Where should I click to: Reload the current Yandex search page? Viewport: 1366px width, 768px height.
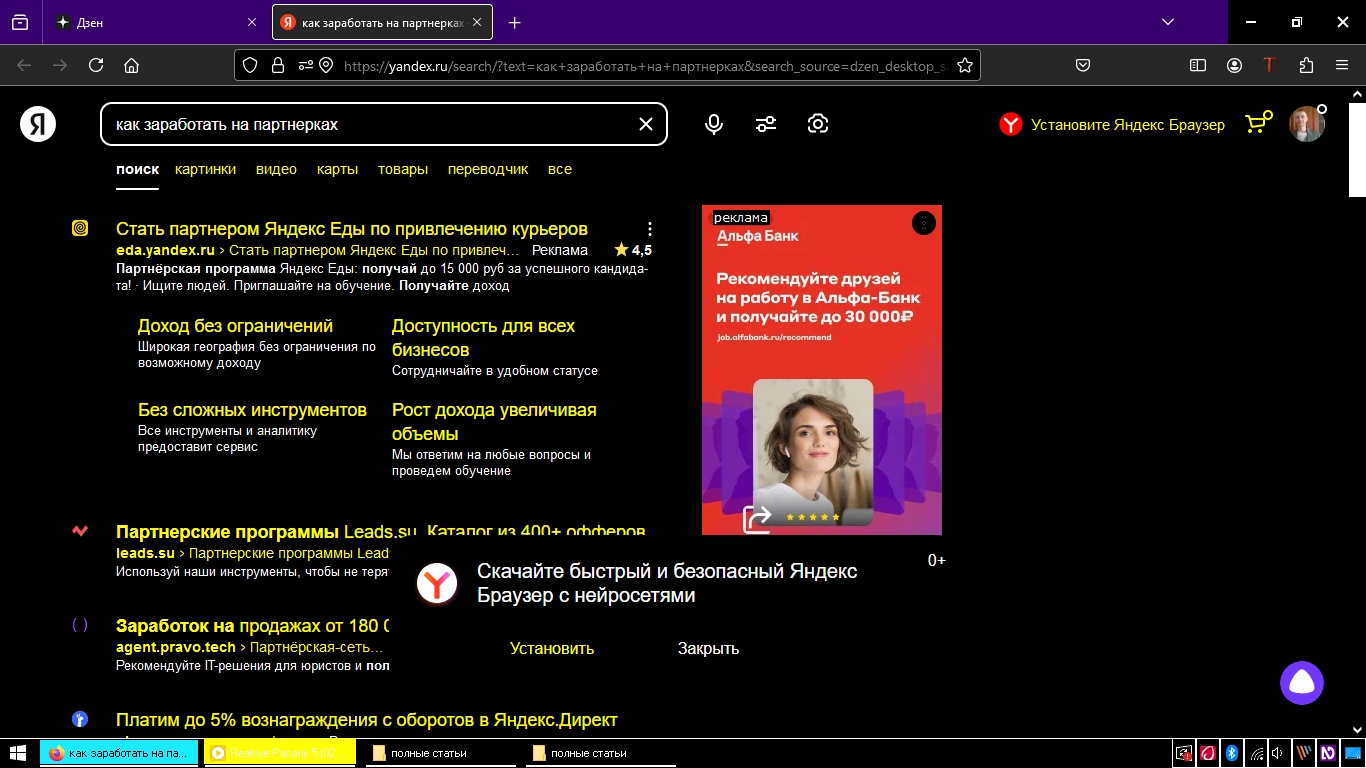point(96,65)
